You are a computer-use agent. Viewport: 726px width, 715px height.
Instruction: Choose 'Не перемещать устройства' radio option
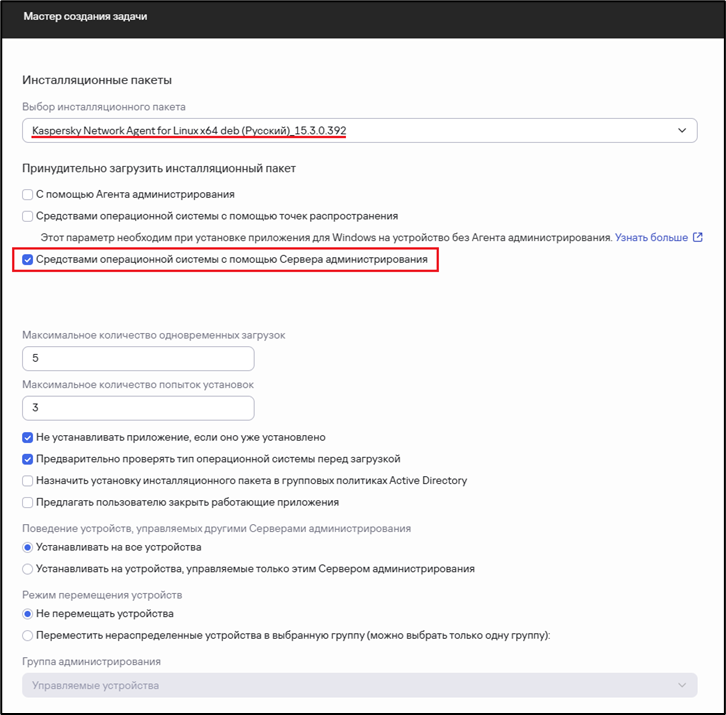(28, 614)
